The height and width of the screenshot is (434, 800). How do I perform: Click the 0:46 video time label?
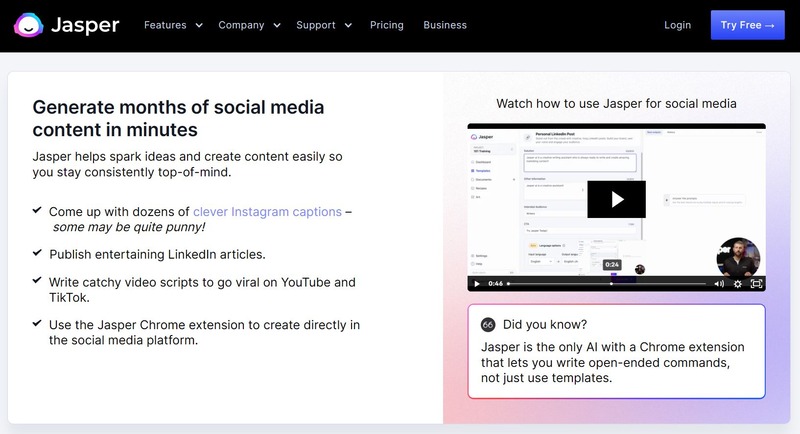495,284
